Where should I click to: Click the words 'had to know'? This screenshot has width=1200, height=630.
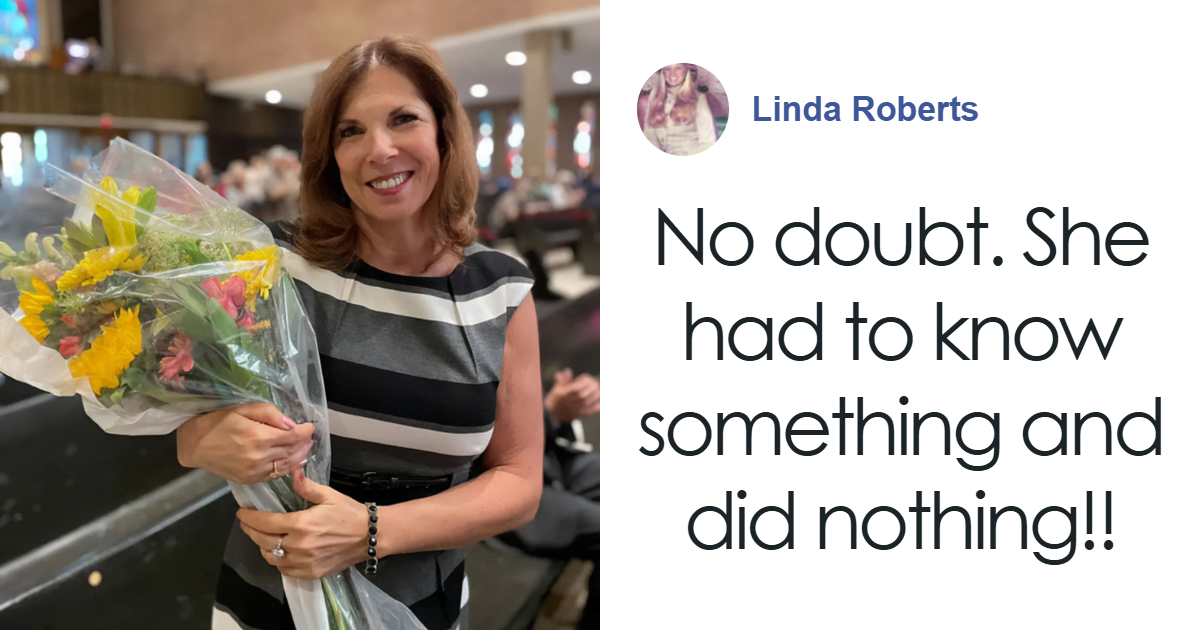(903, 335)
